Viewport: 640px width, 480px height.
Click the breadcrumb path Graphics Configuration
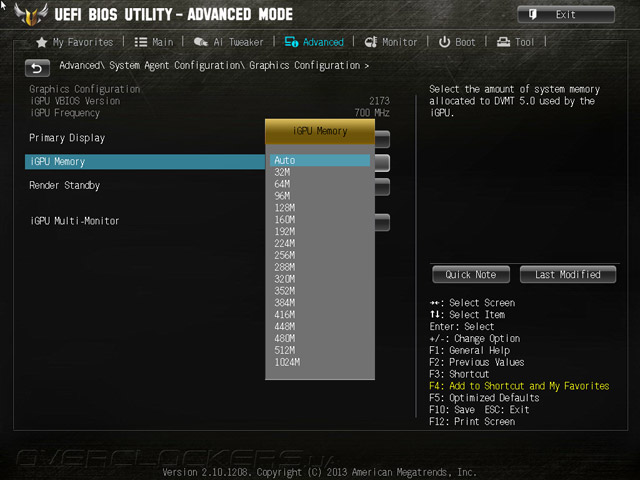coord(304,65)
